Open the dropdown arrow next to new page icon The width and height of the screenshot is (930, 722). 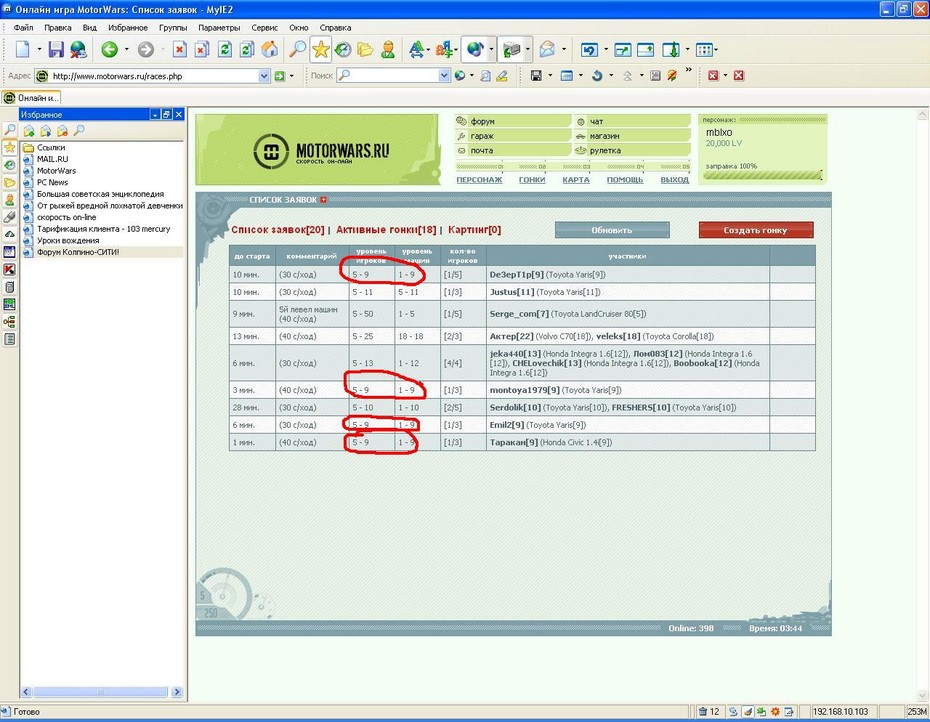[39, 50]
